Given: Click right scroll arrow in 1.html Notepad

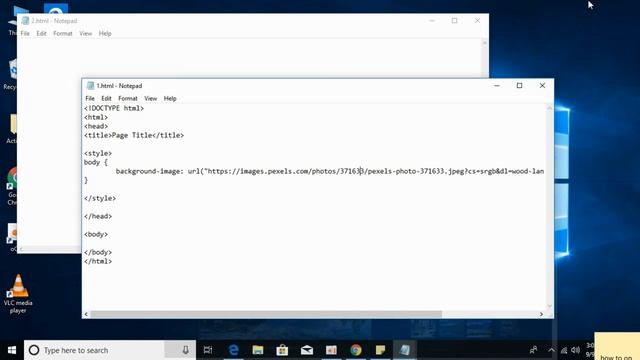Looking at the screenshot, I should point(541,314).
